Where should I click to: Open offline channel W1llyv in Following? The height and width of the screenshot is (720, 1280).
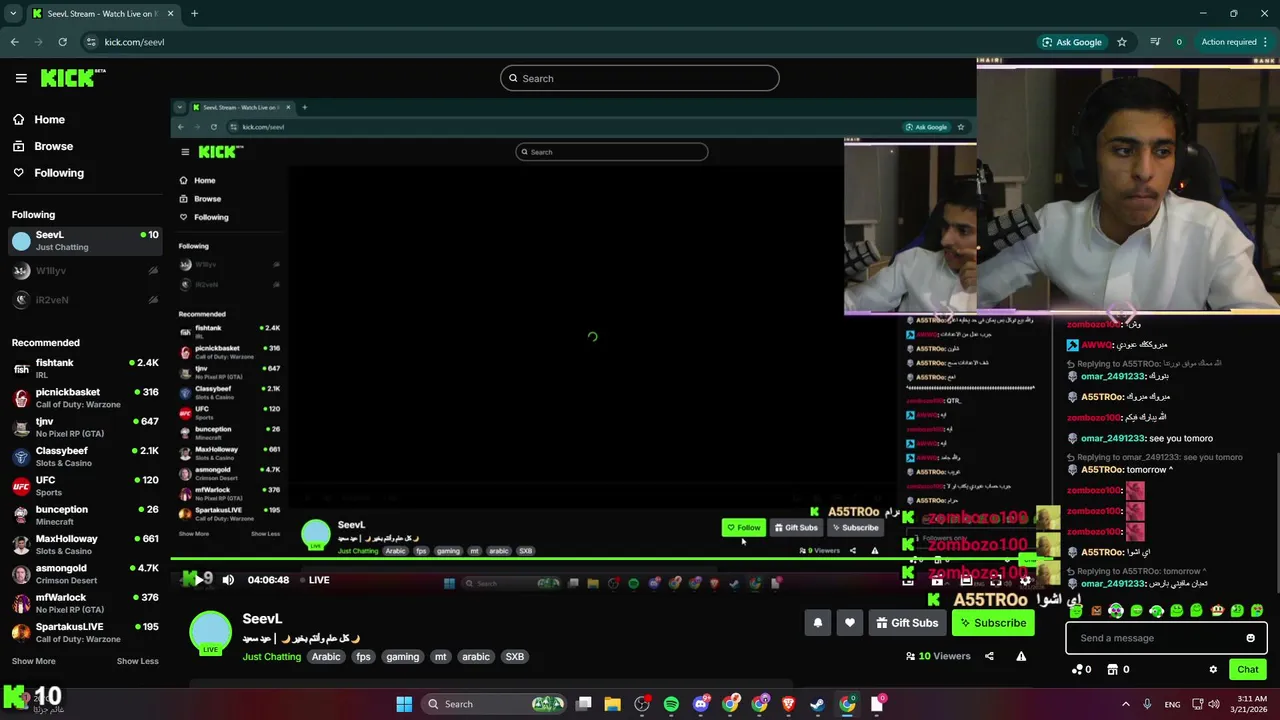point(83,271)
